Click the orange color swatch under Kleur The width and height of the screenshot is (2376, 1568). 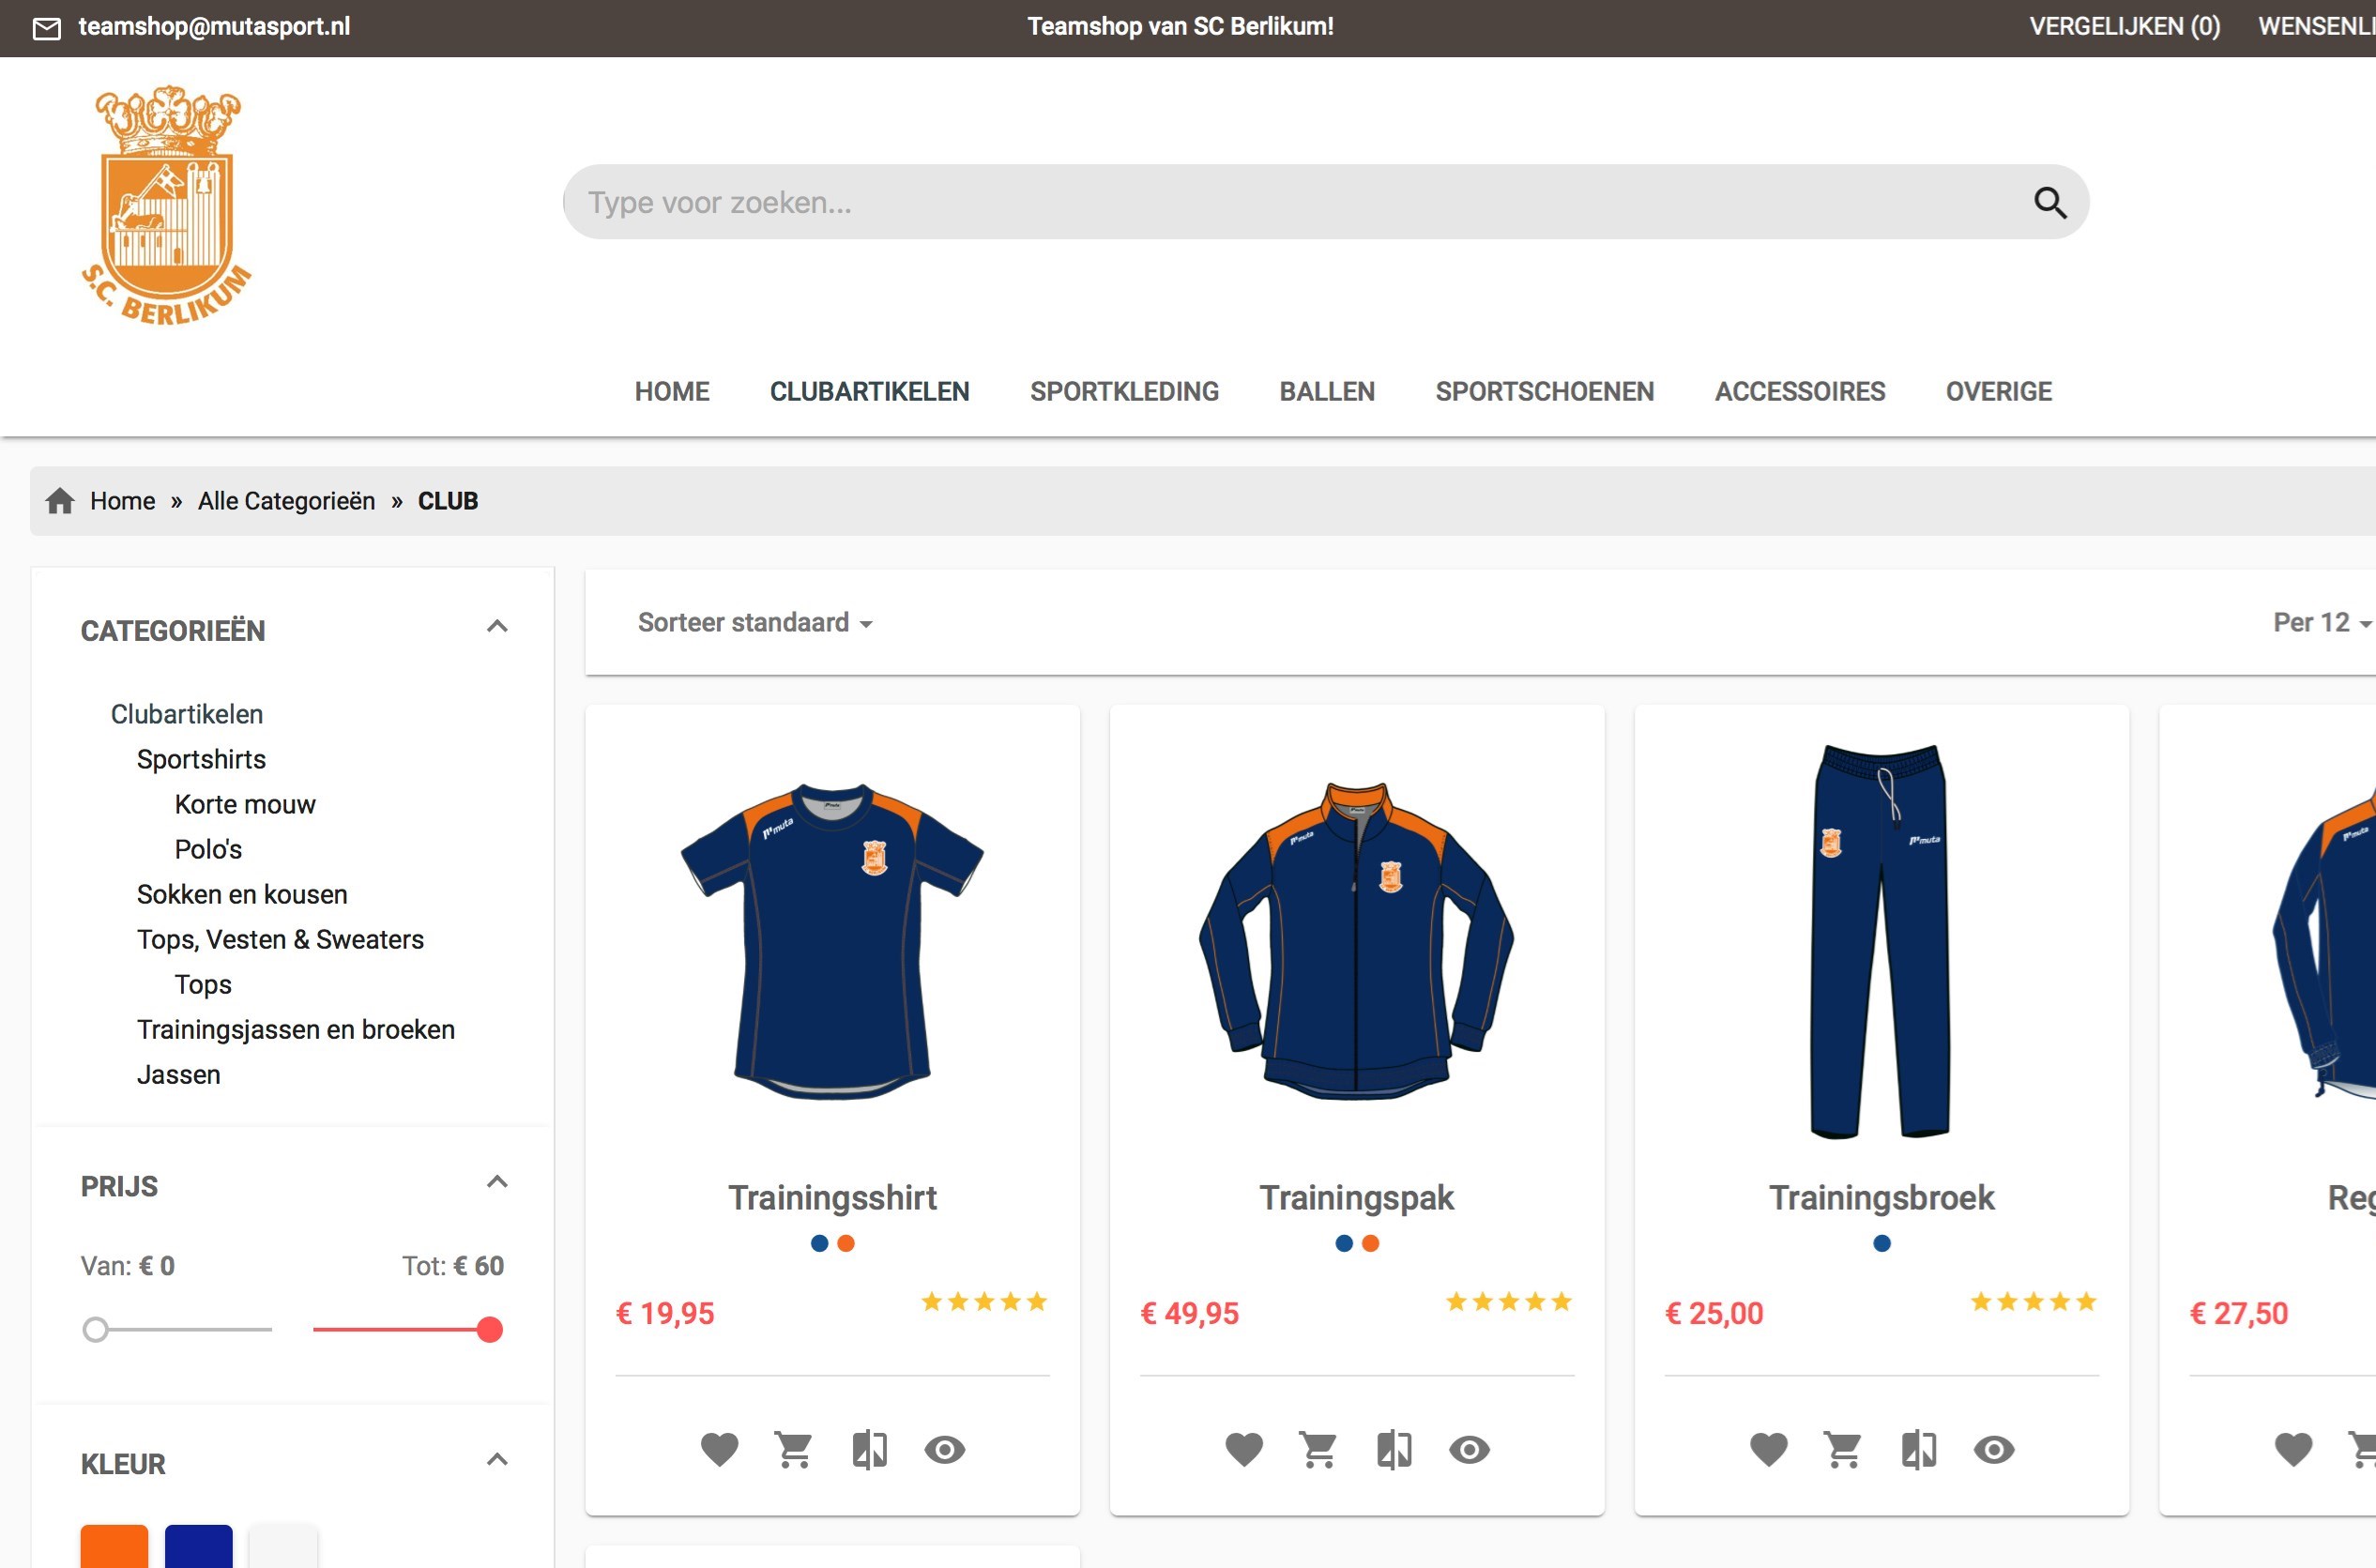114,1546
